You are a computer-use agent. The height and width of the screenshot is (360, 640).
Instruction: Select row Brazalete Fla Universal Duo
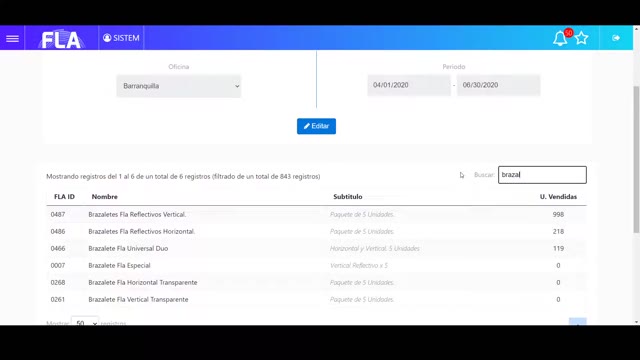pos(316,249)
